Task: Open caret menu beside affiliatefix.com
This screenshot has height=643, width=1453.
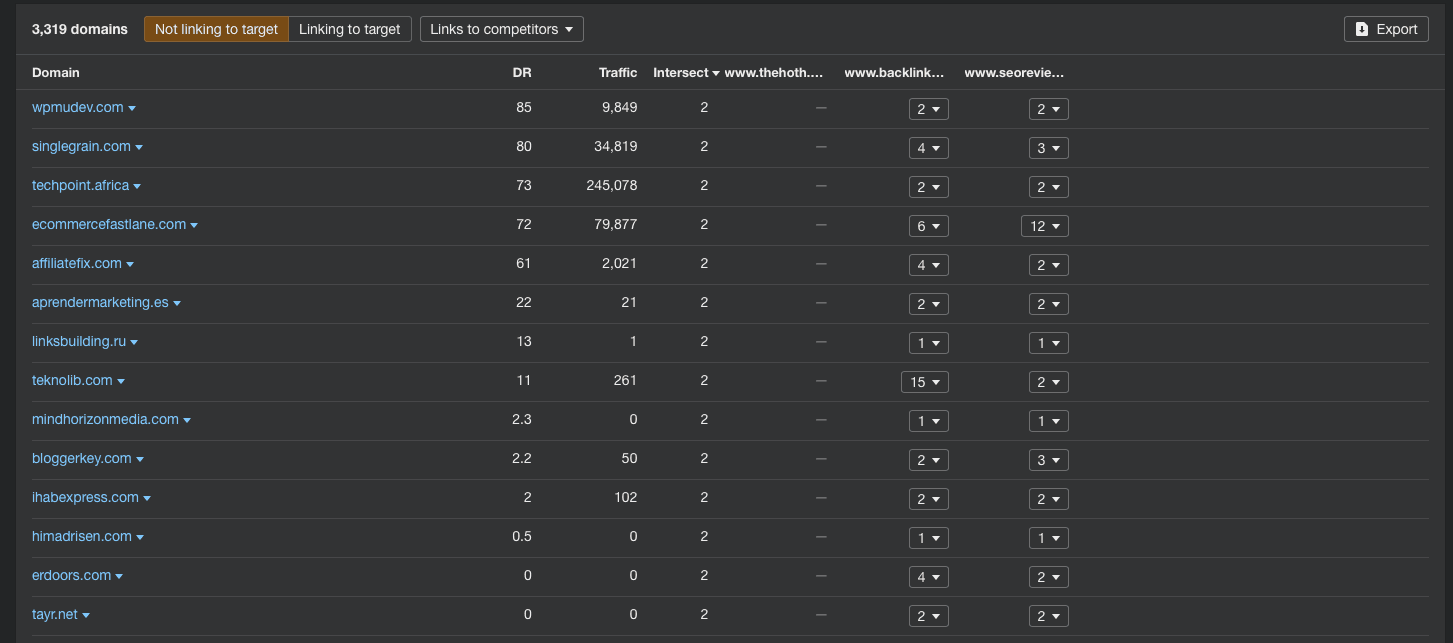Action: [130, 264]
